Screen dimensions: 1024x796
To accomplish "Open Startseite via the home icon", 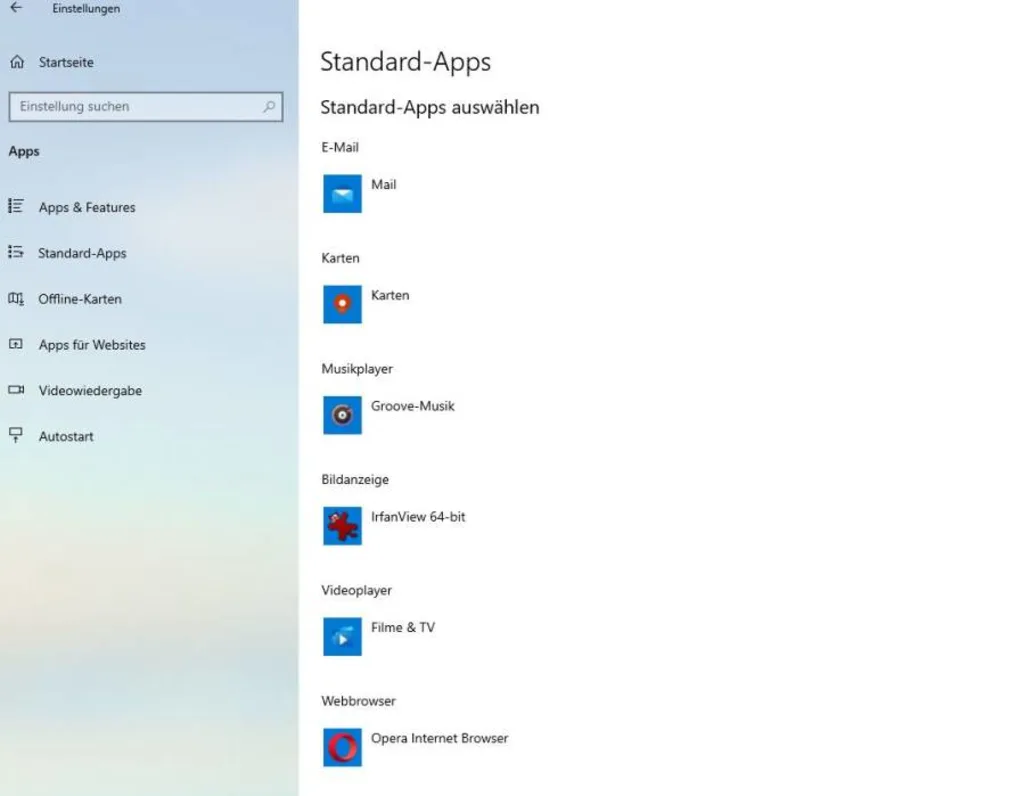I will [x=17, y=62].
